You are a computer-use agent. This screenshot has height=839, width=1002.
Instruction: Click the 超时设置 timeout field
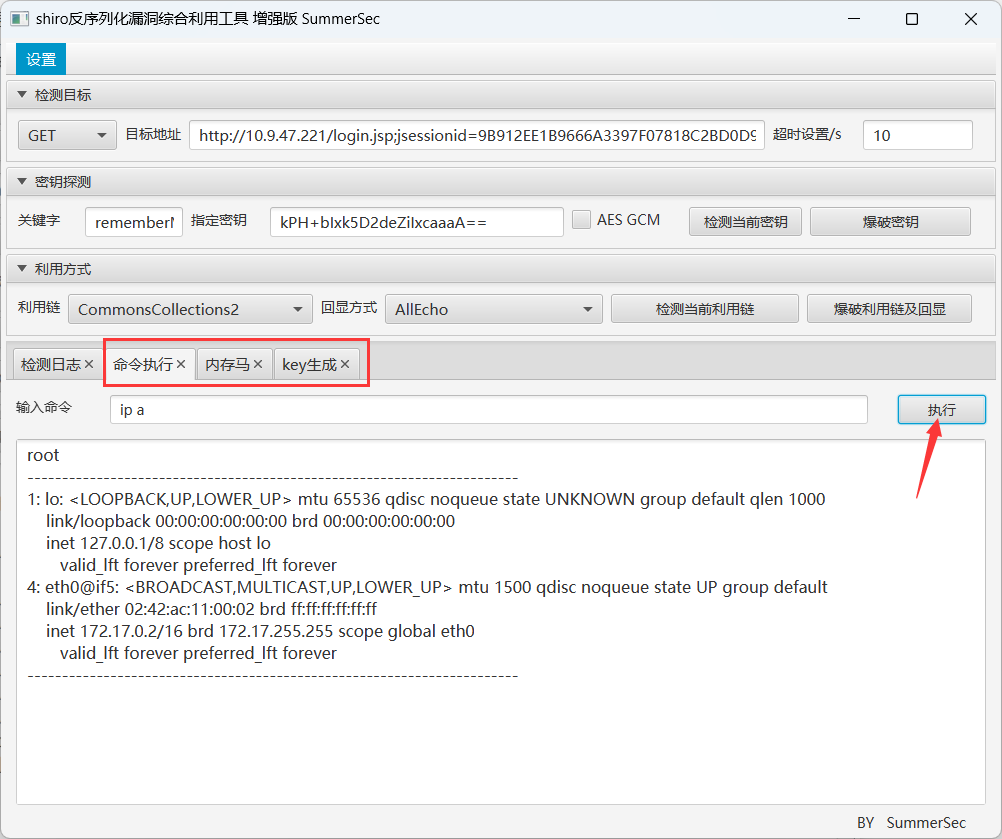click(918, 135)
